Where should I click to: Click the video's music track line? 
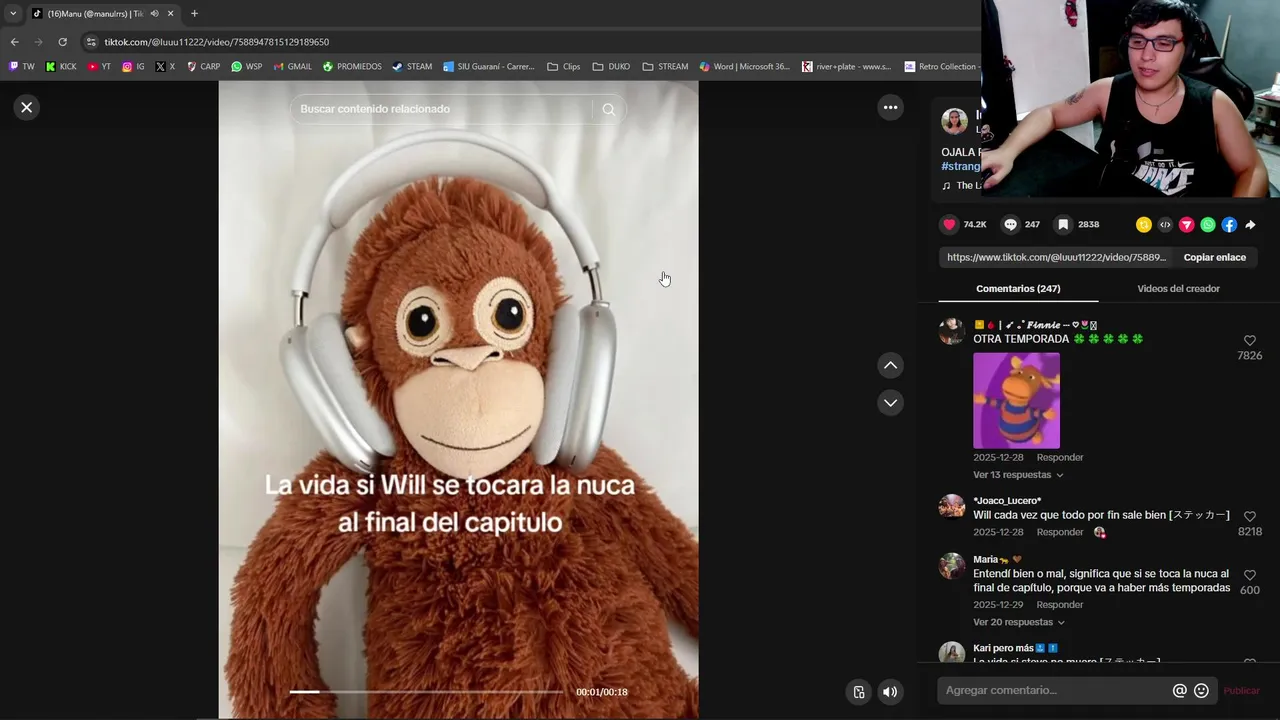coord(962,186)
